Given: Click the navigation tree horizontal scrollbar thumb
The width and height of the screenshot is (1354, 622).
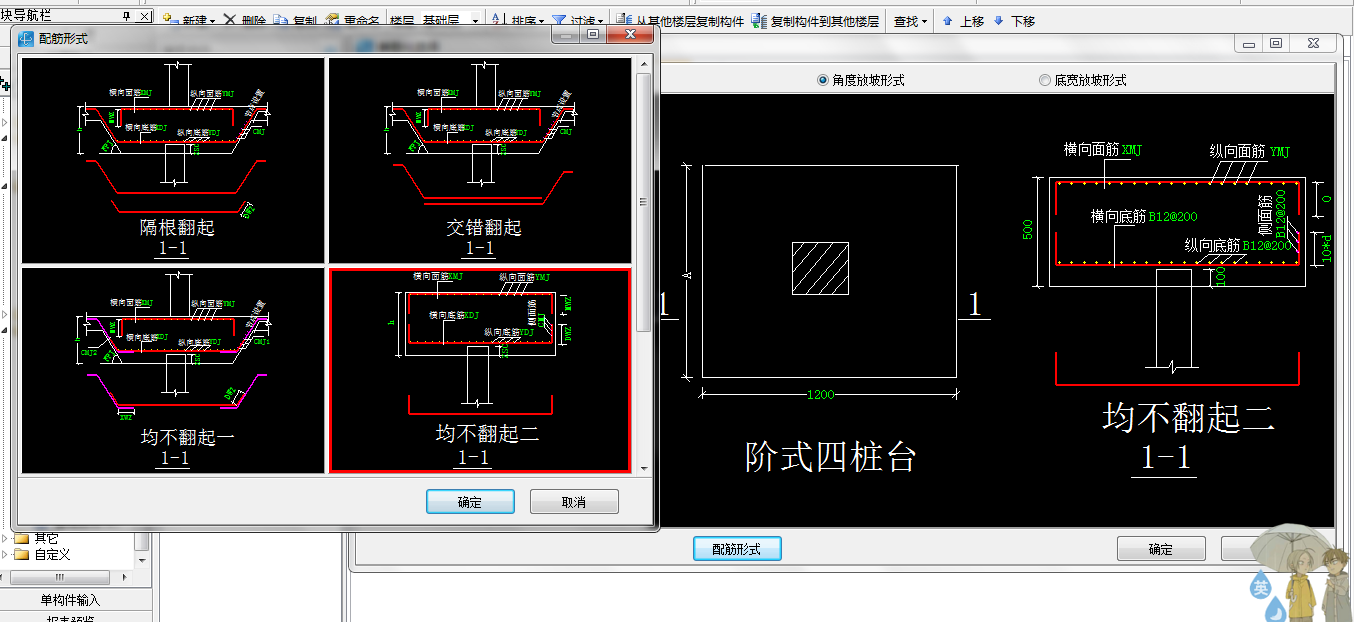Looking at the screenshot, I should pyautogui.click(x=59, y=578).
